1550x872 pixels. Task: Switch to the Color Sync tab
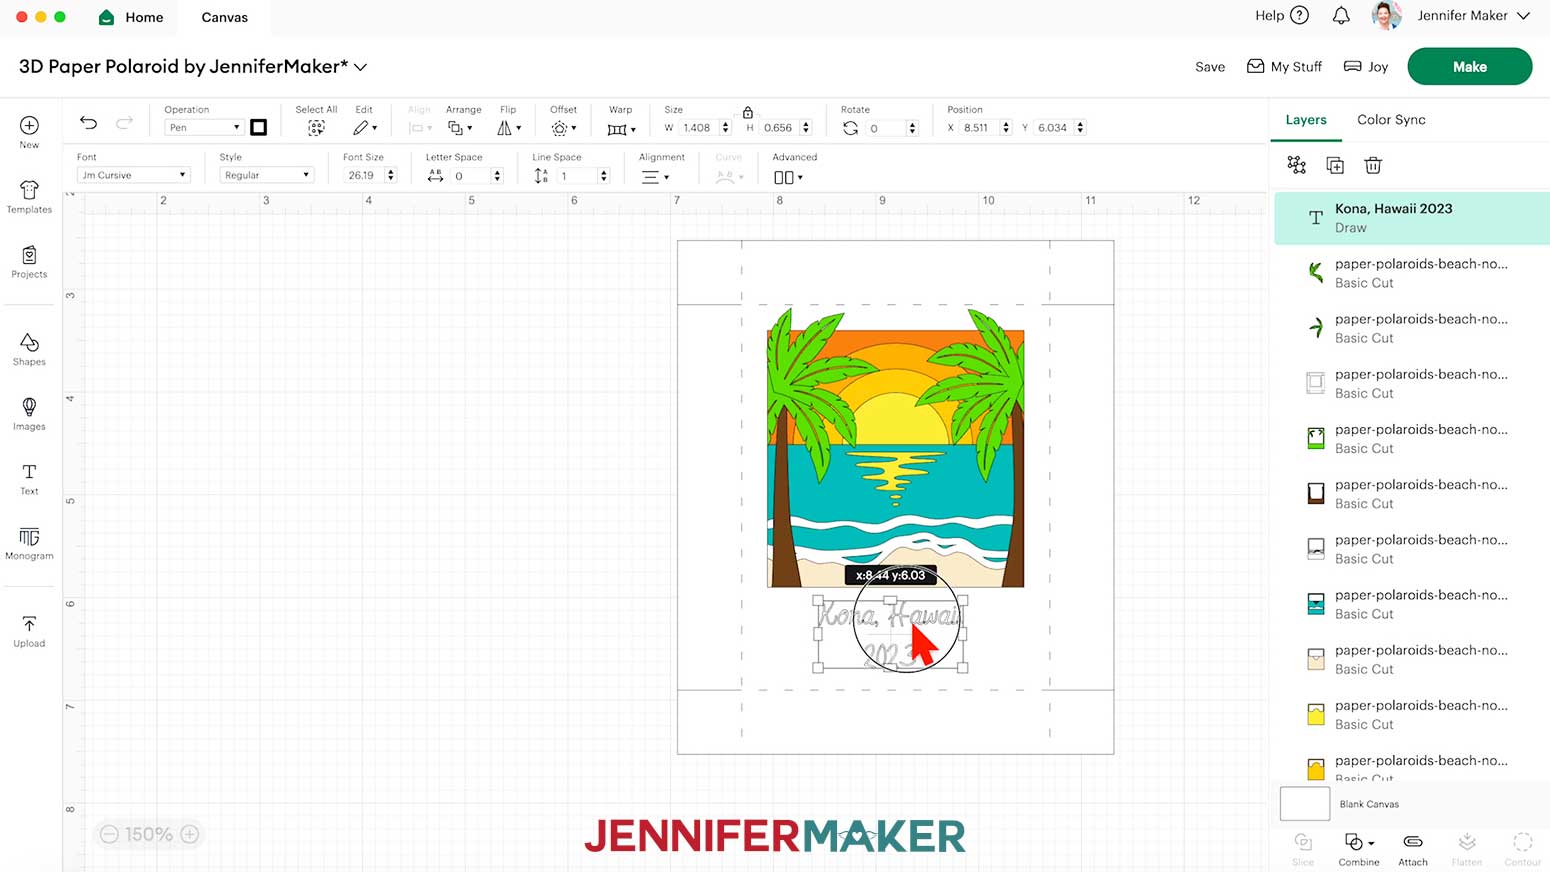pos(1391,120)
